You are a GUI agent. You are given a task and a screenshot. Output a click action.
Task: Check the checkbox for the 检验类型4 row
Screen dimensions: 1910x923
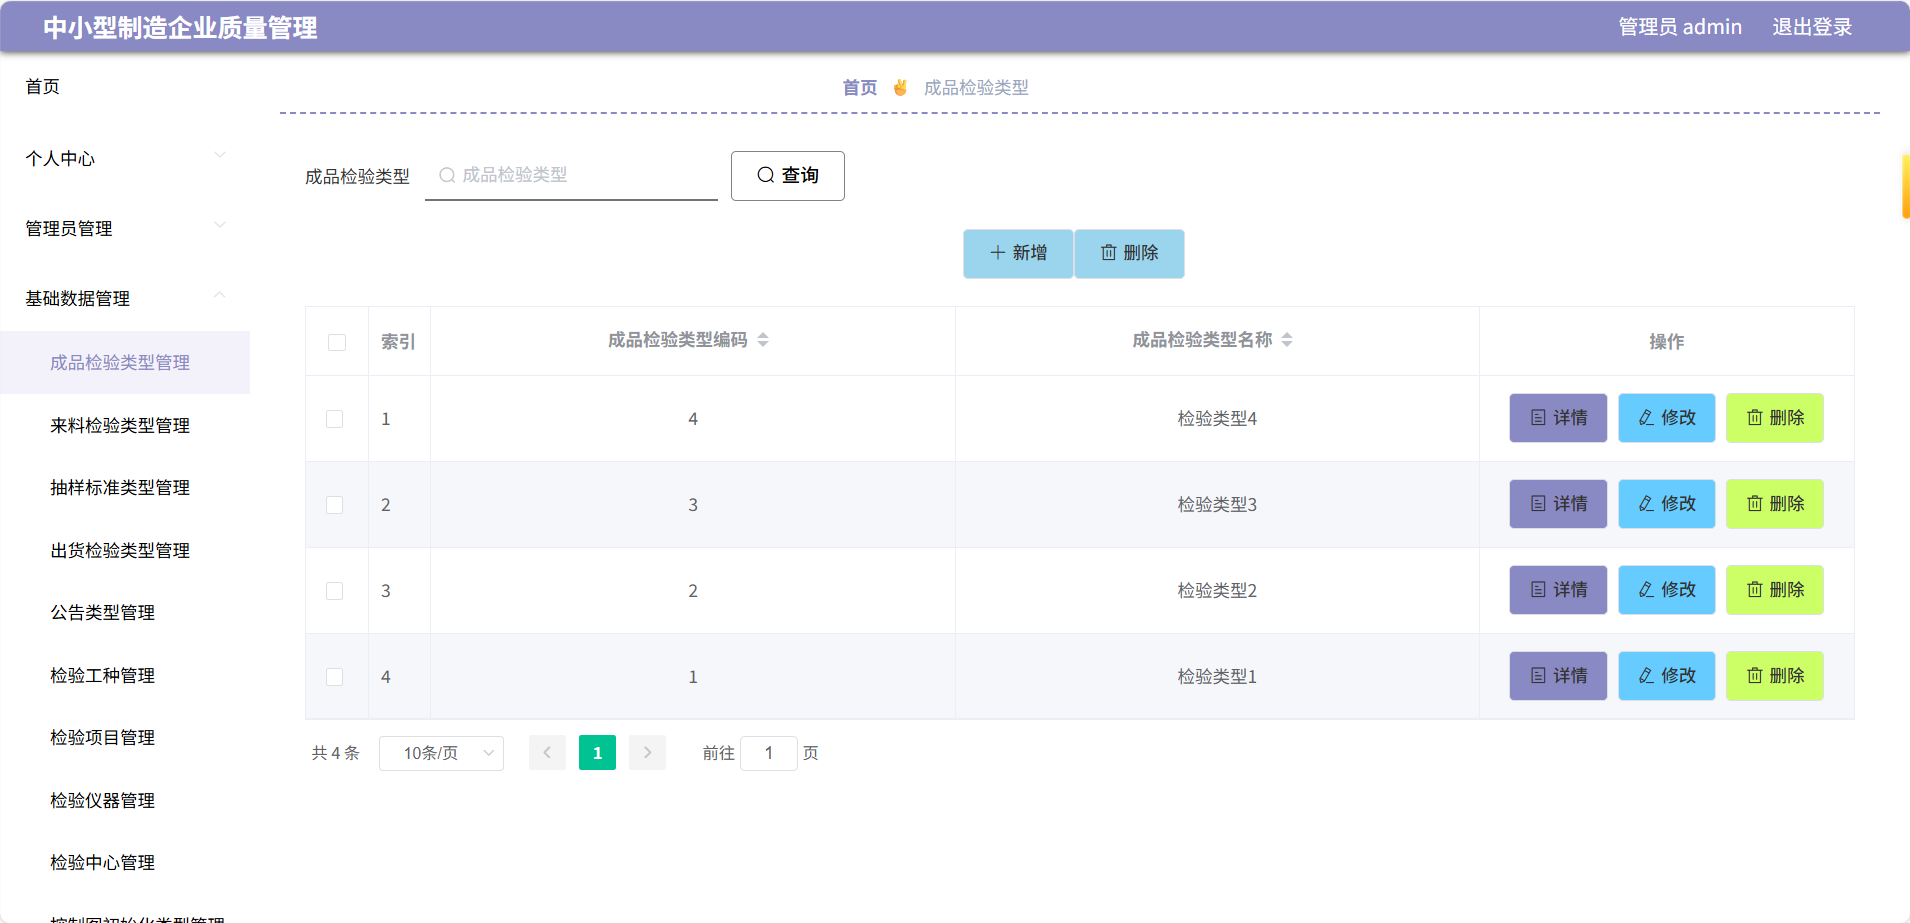click(x=335, y=419)
